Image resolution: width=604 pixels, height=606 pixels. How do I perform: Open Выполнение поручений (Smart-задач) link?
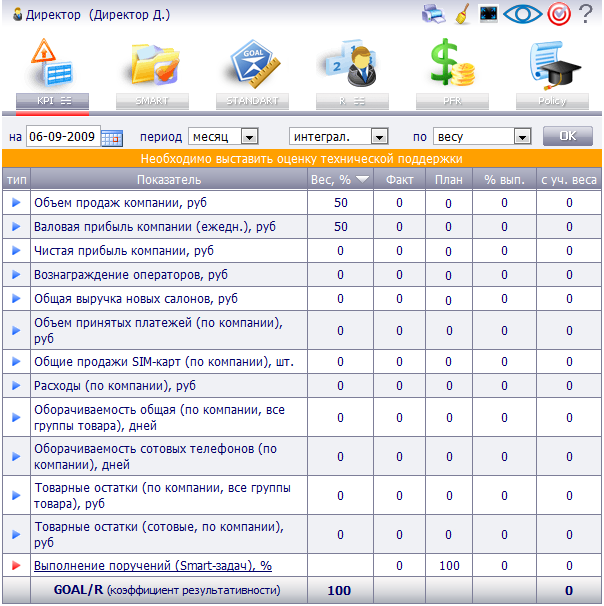pos(153,566)
